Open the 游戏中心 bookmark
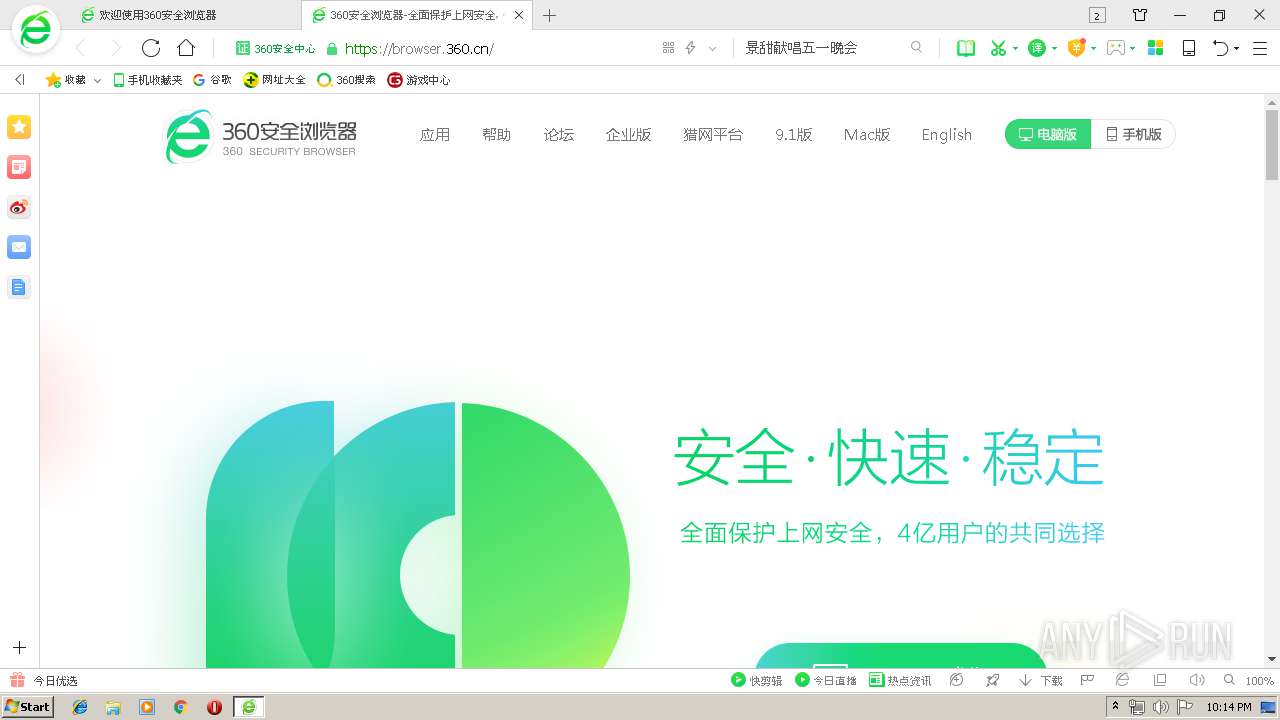 pyautogui.click(x=419, y=80)
